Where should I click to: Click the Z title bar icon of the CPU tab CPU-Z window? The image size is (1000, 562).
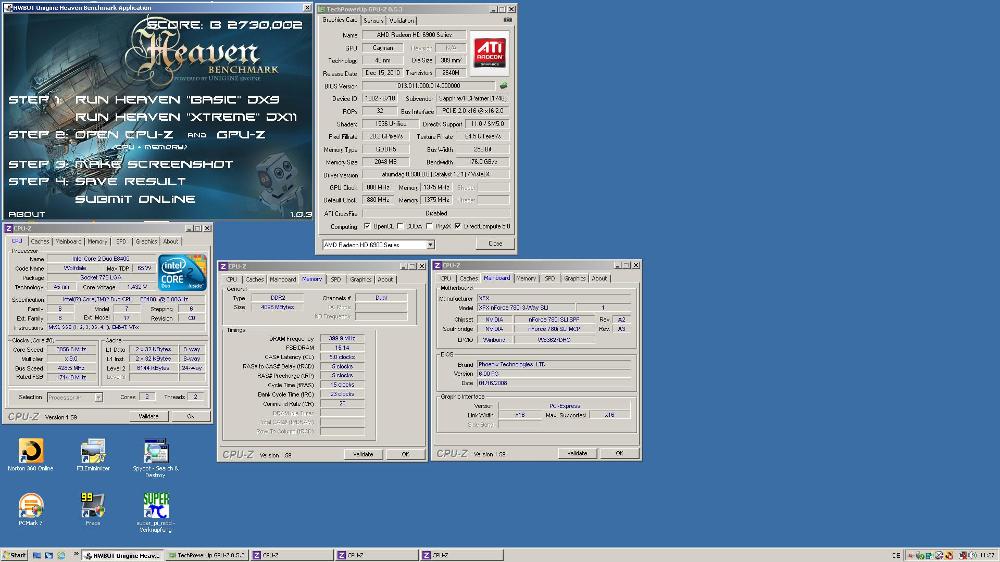click(x=9, y=228)
